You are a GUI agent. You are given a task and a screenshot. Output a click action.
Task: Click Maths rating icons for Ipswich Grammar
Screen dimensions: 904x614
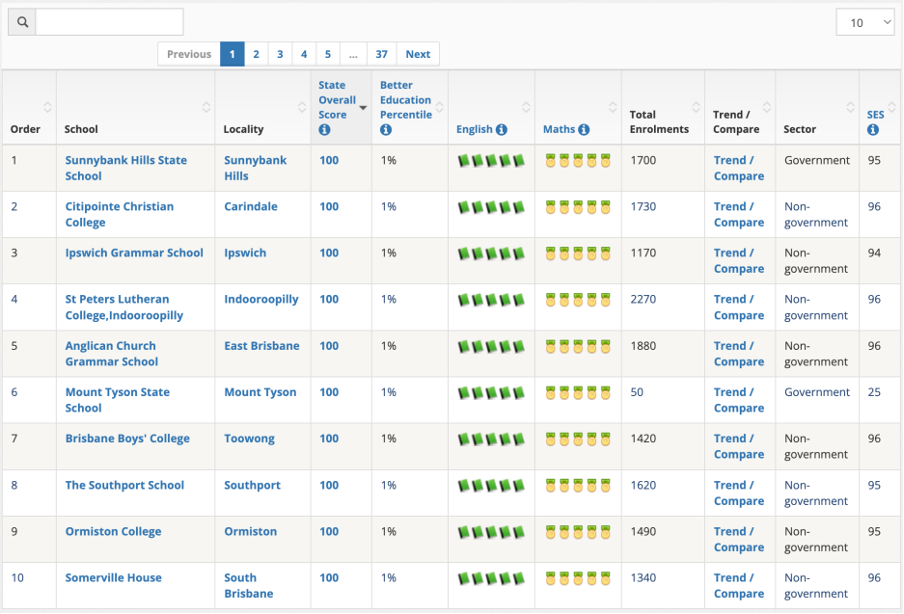[577, 254]
